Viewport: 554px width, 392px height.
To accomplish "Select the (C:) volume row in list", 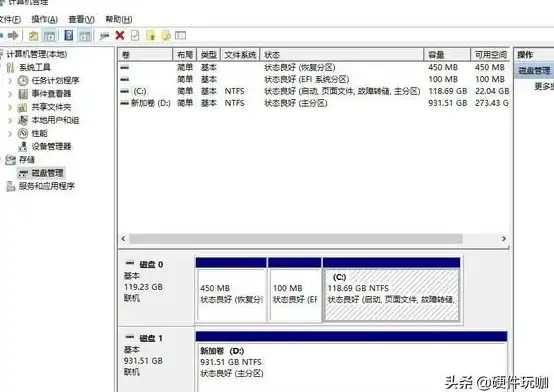I will click(x=314, y=91).
